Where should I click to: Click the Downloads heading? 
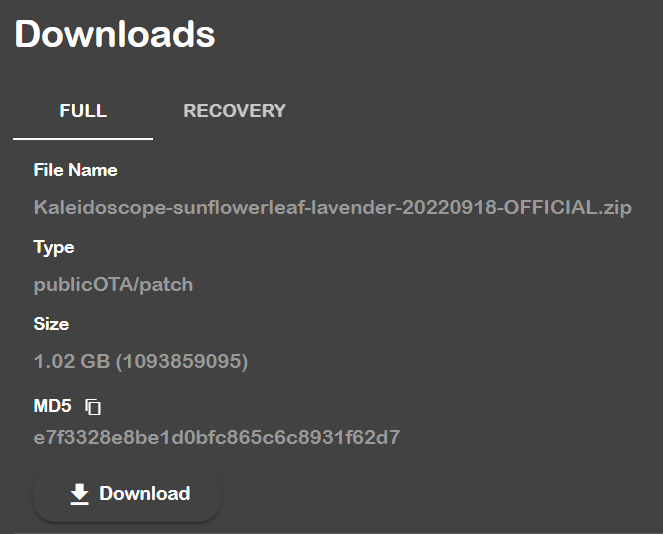(x=115, y=34)
